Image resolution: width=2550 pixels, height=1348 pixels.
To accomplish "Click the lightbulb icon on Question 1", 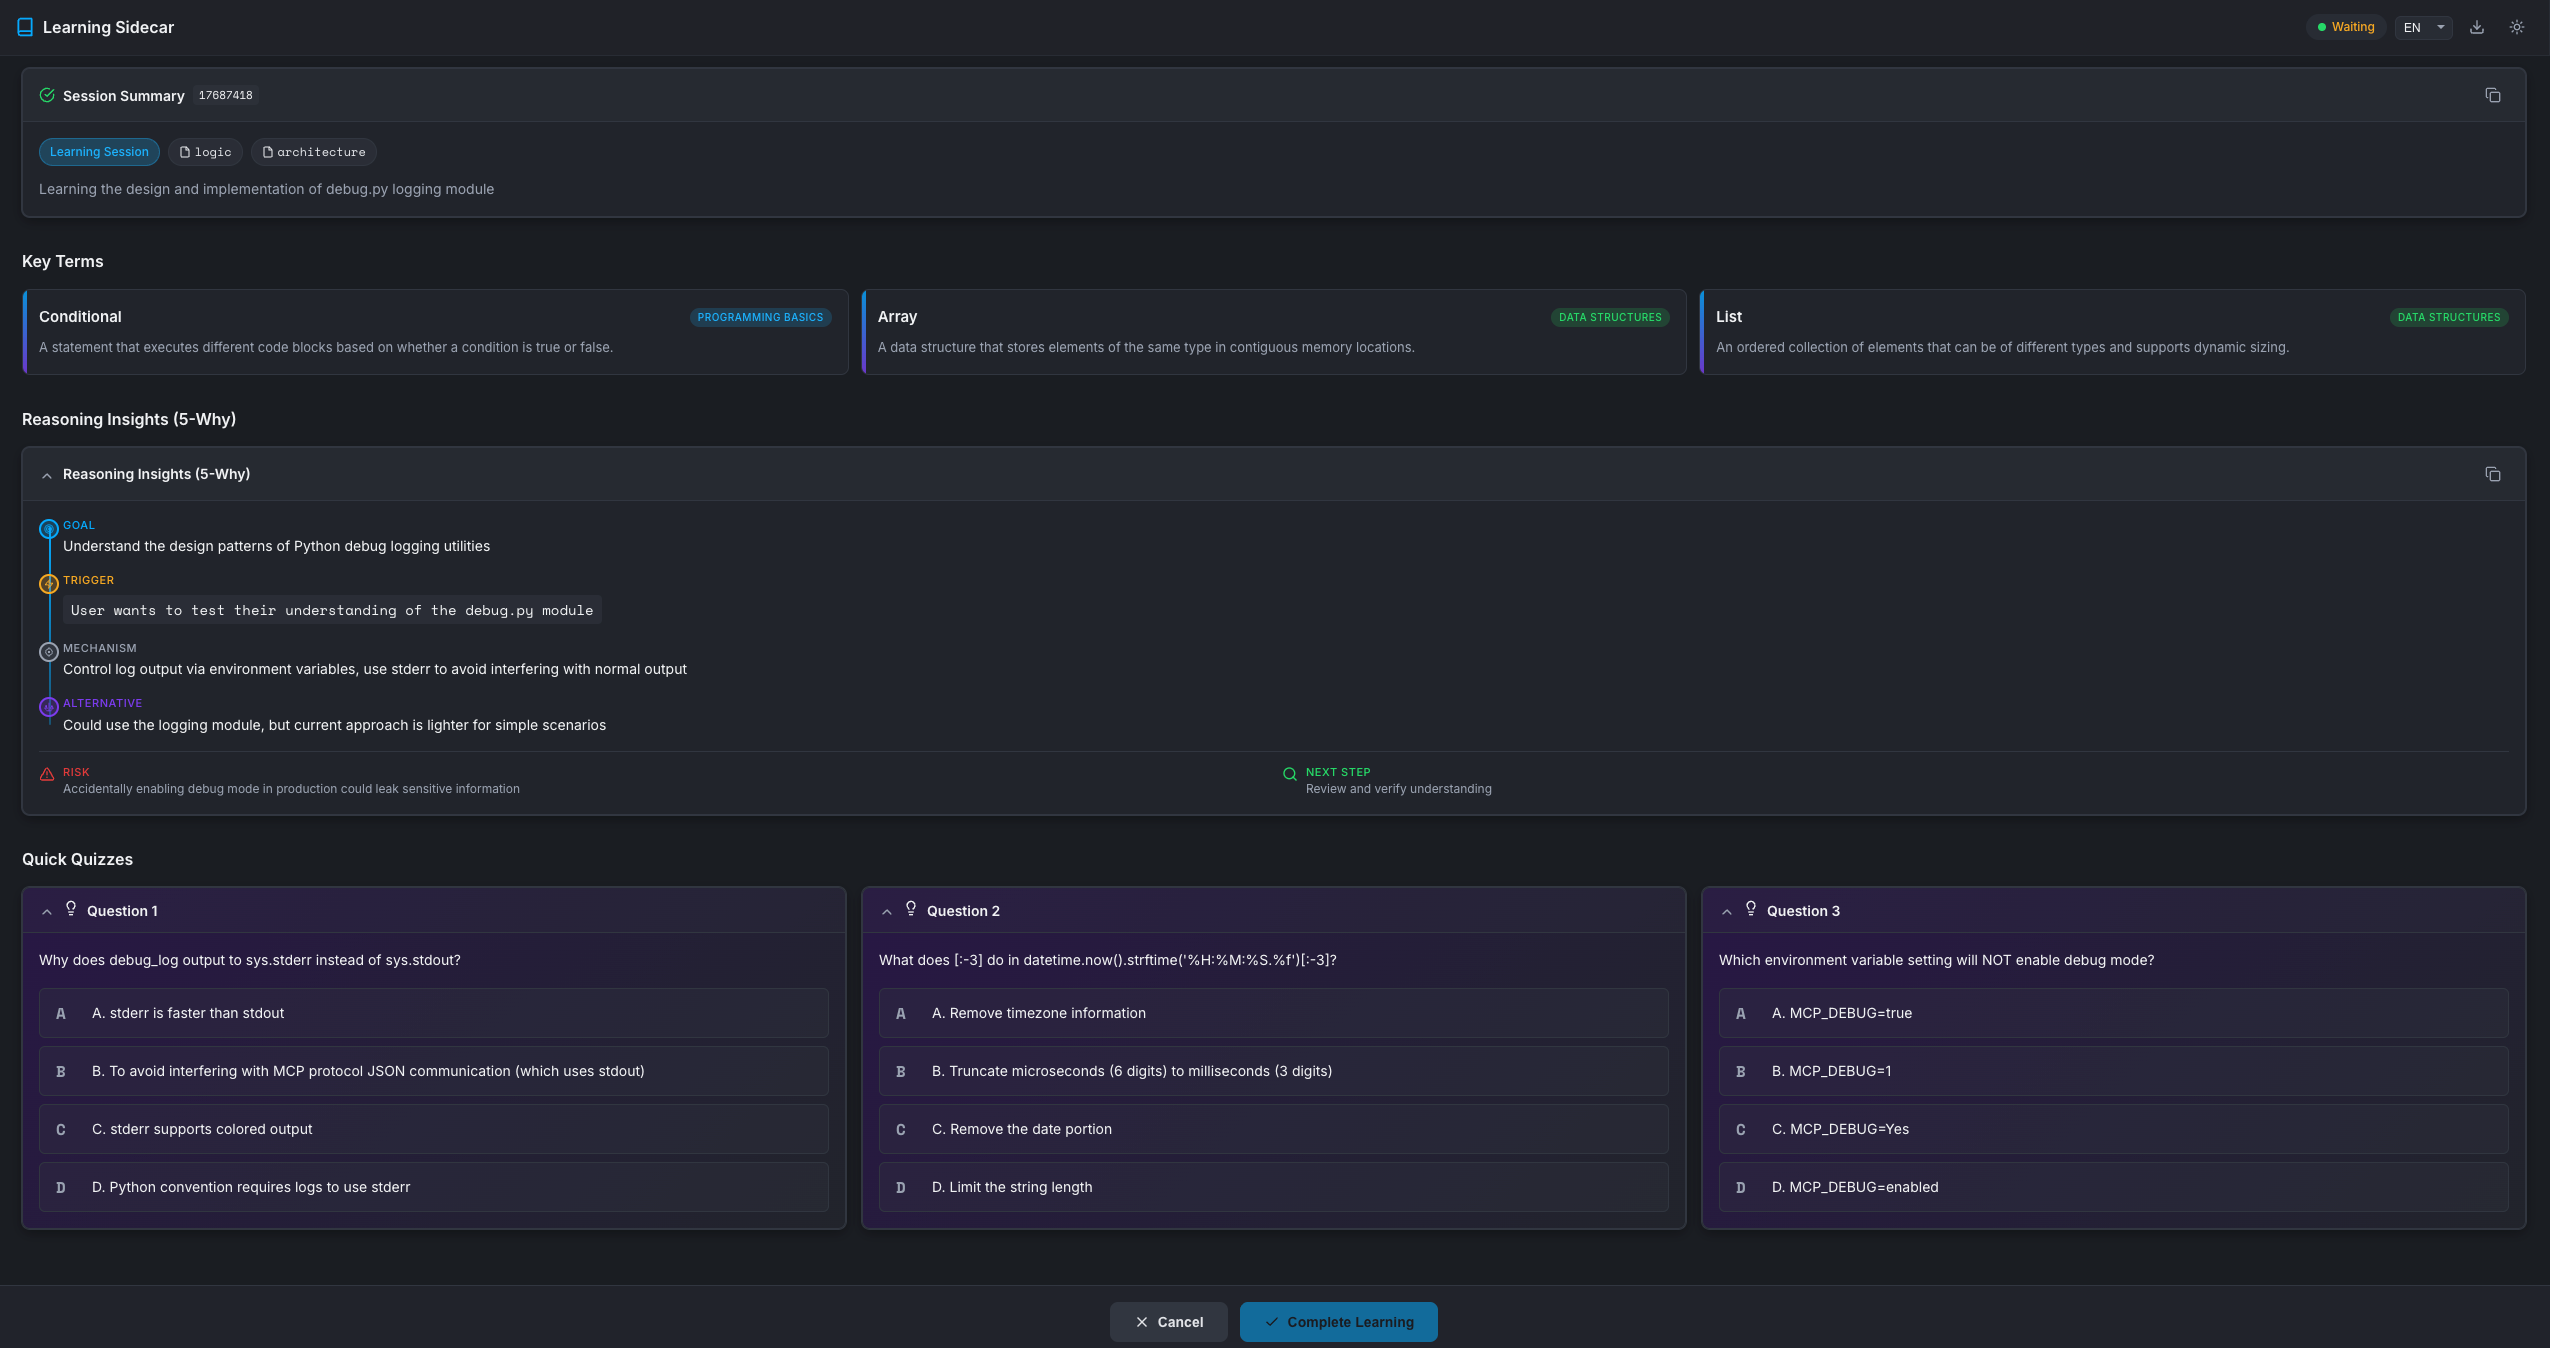I will coord(71,909).
